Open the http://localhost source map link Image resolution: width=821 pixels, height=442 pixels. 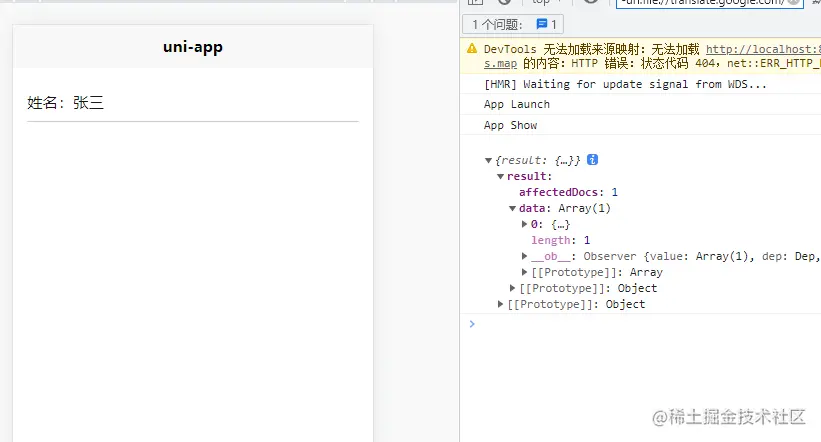[763, 49]
